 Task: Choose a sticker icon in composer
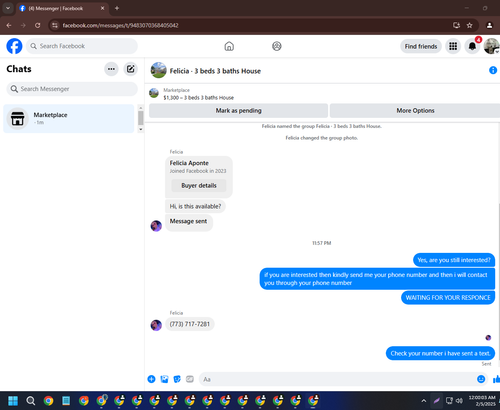[177, 379]
